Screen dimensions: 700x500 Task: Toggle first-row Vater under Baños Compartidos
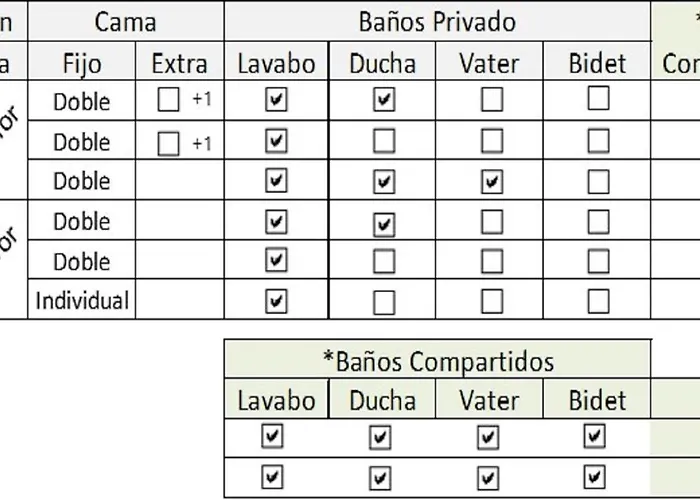(x=487, y=437)
